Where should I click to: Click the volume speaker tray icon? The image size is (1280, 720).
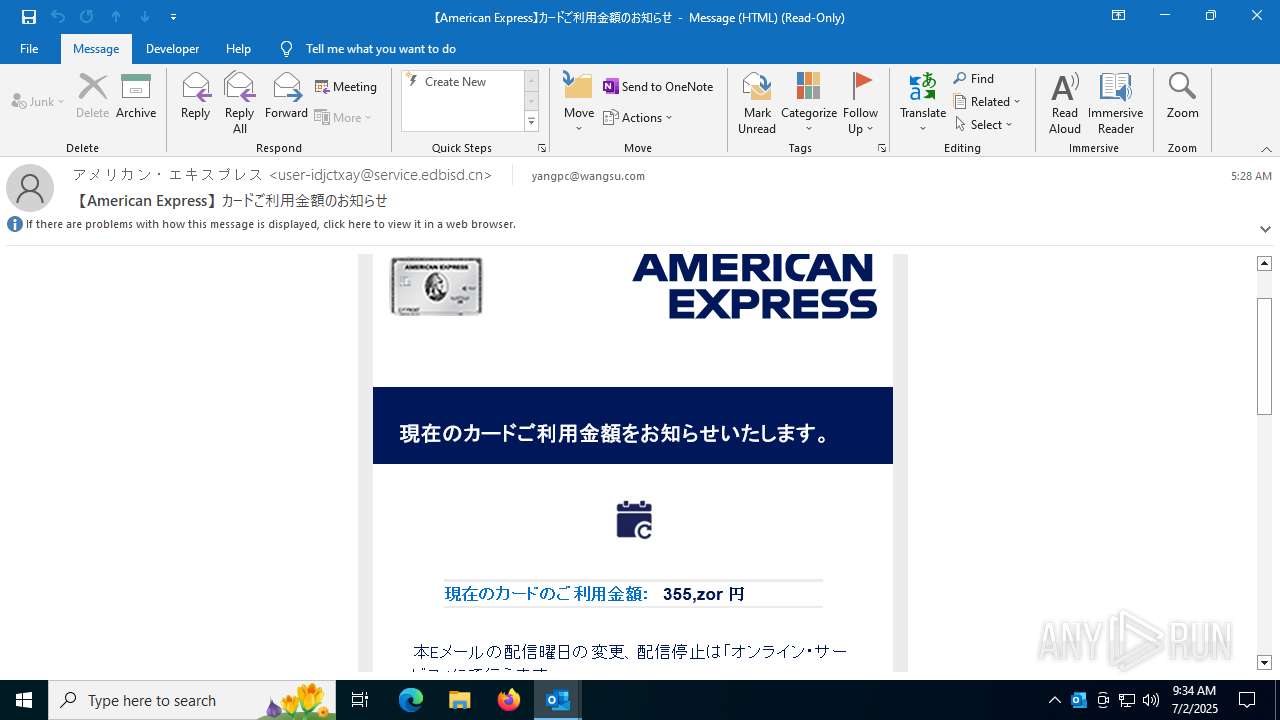coord(1151,700)
